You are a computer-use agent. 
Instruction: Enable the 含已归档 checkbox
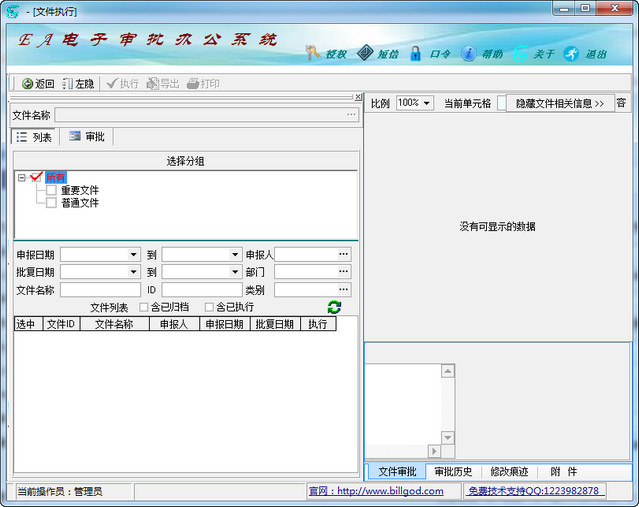[x=144, y=307]
